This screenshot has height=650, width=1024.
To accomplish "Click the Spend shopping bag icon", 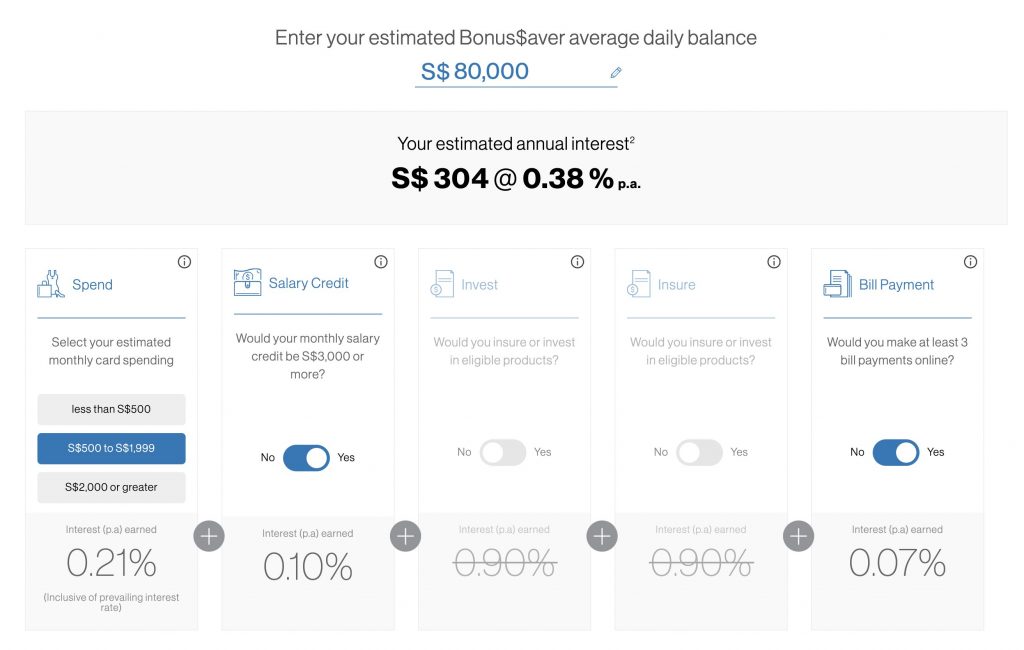I will click(x=51, y=284).
